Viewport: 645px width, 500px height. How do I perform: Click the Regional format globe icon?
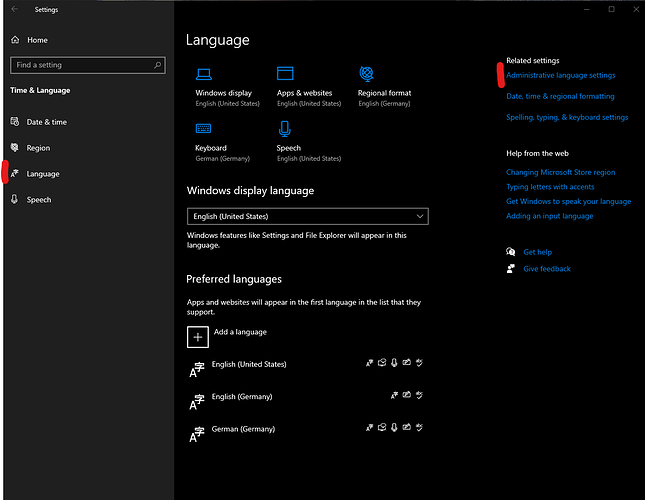[x=366, y=73]
